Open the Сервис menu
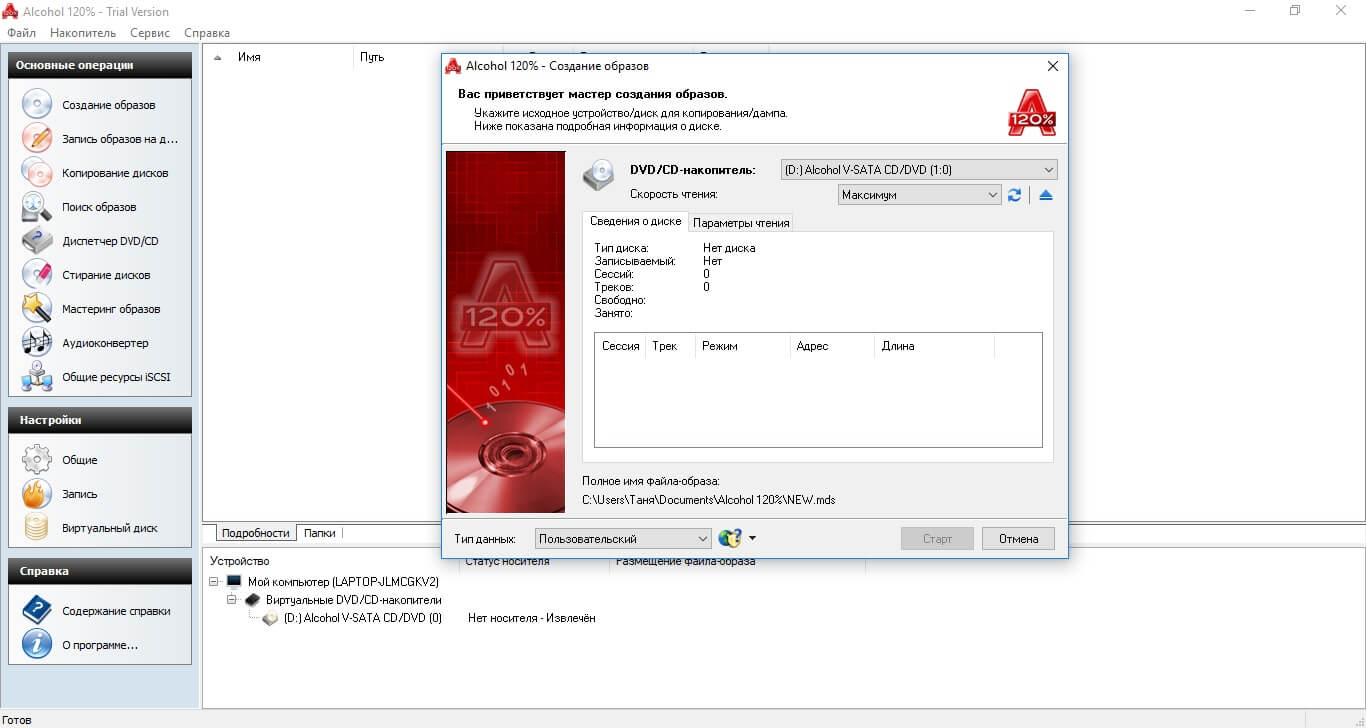 point(150,33)
